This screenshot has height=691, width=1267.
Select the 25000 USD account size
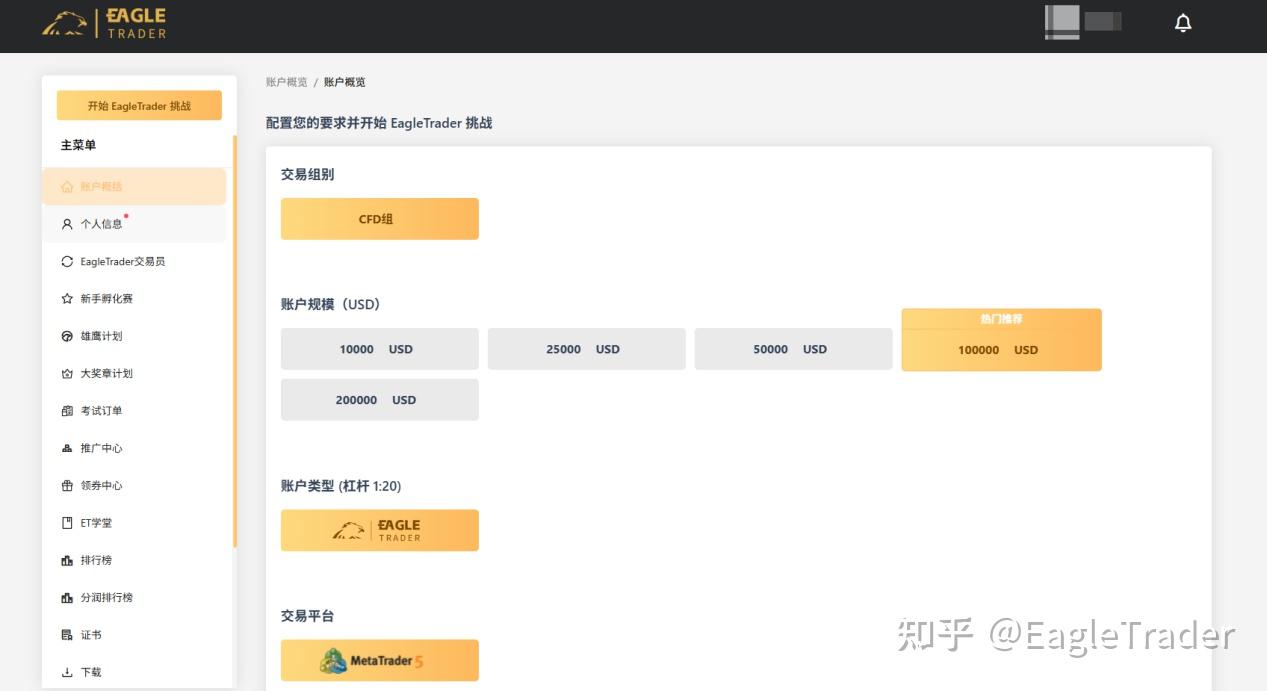click(x=587, y=349)
